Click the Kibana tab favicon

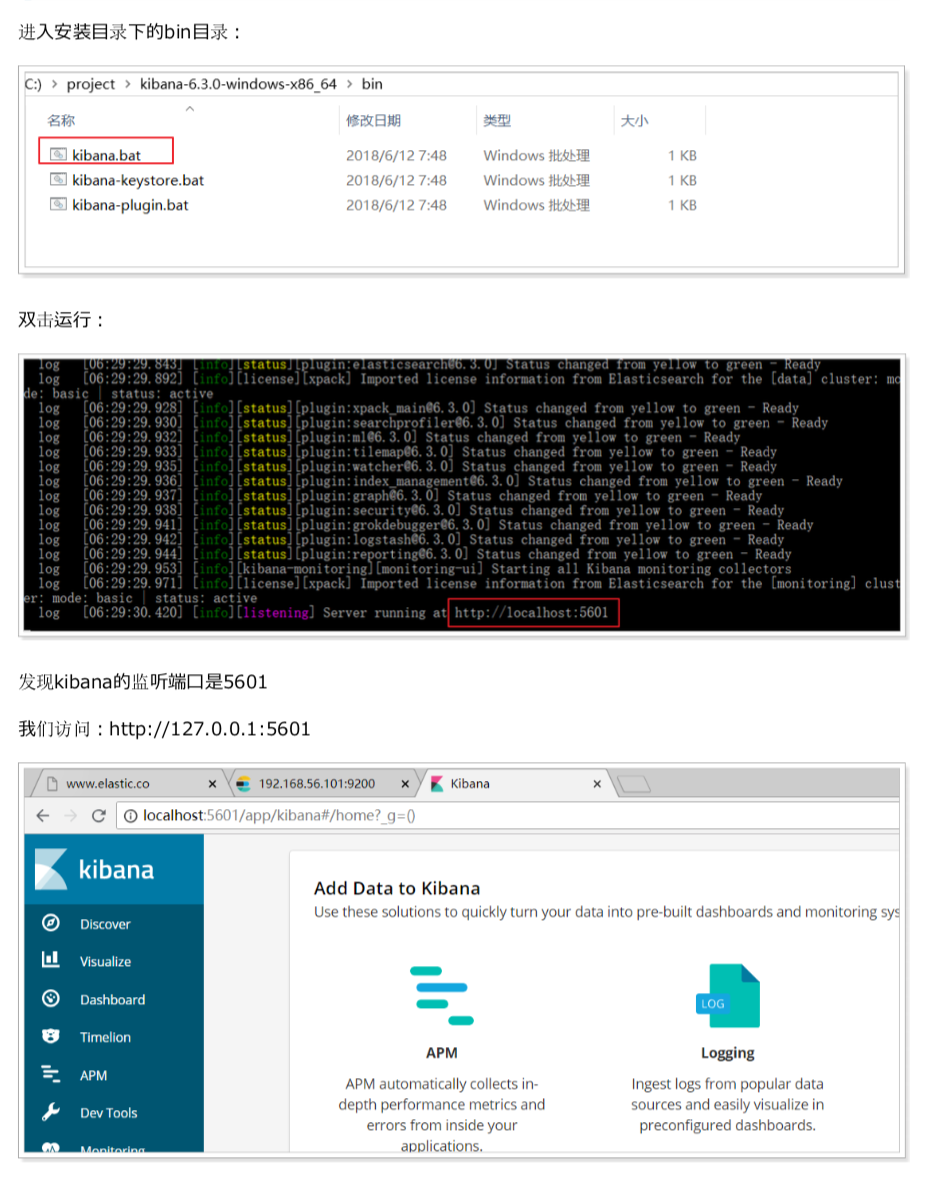[x=437, y=784]
